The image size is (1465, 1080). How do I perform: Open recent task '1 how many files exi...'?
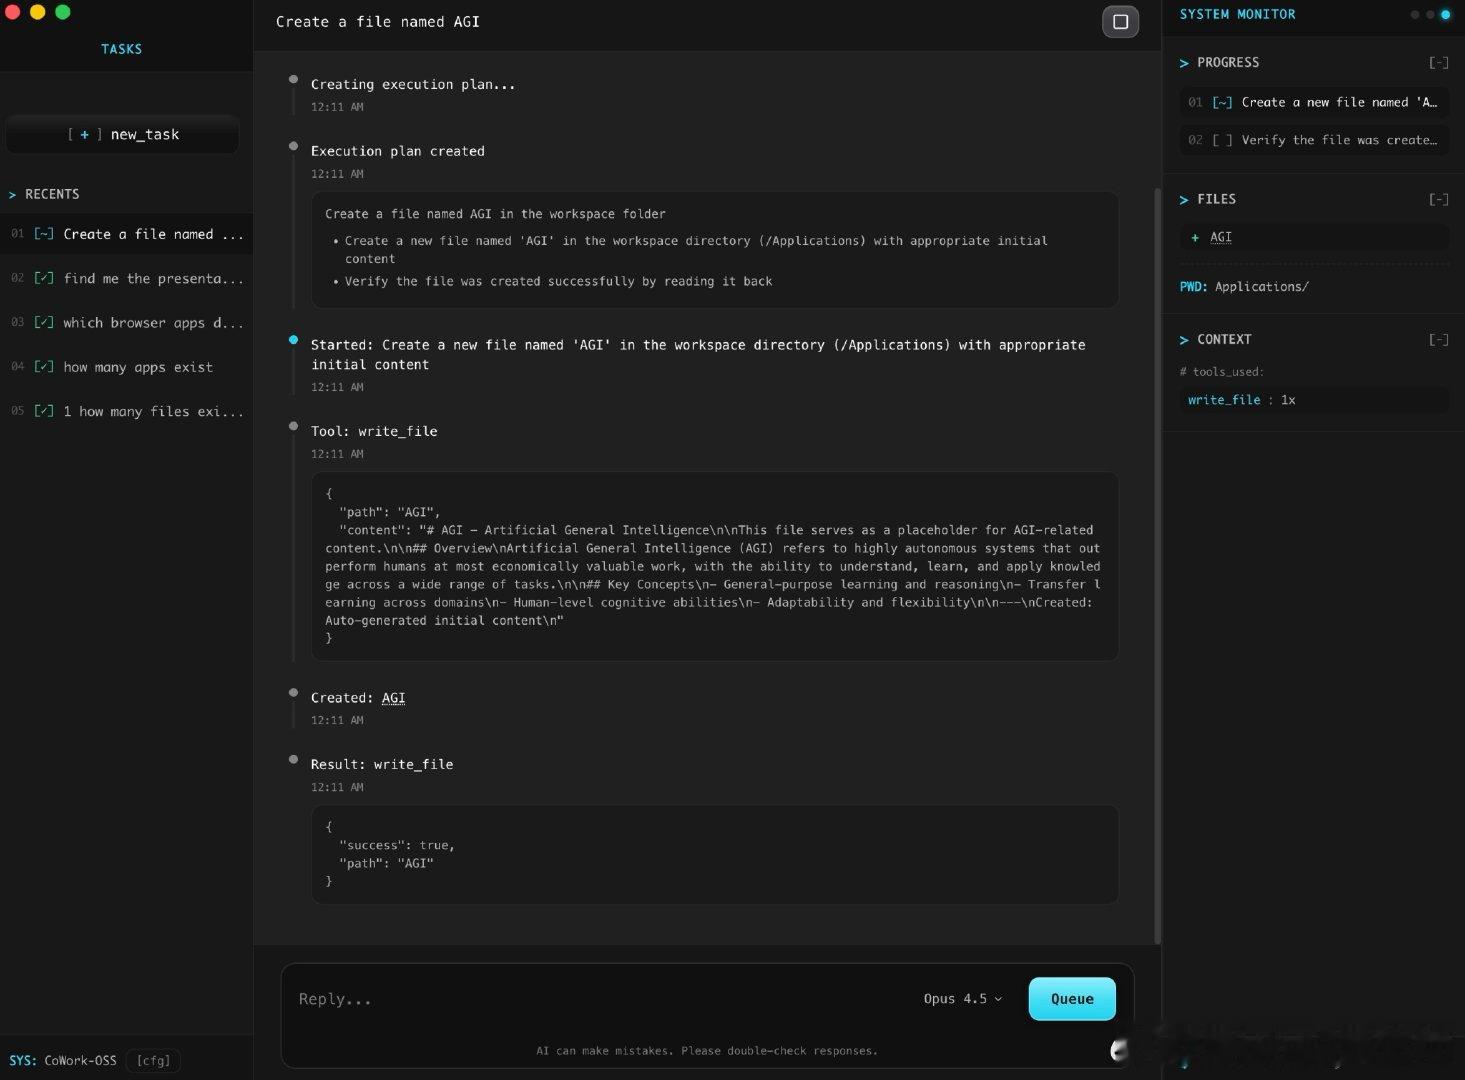coord(126,410)
